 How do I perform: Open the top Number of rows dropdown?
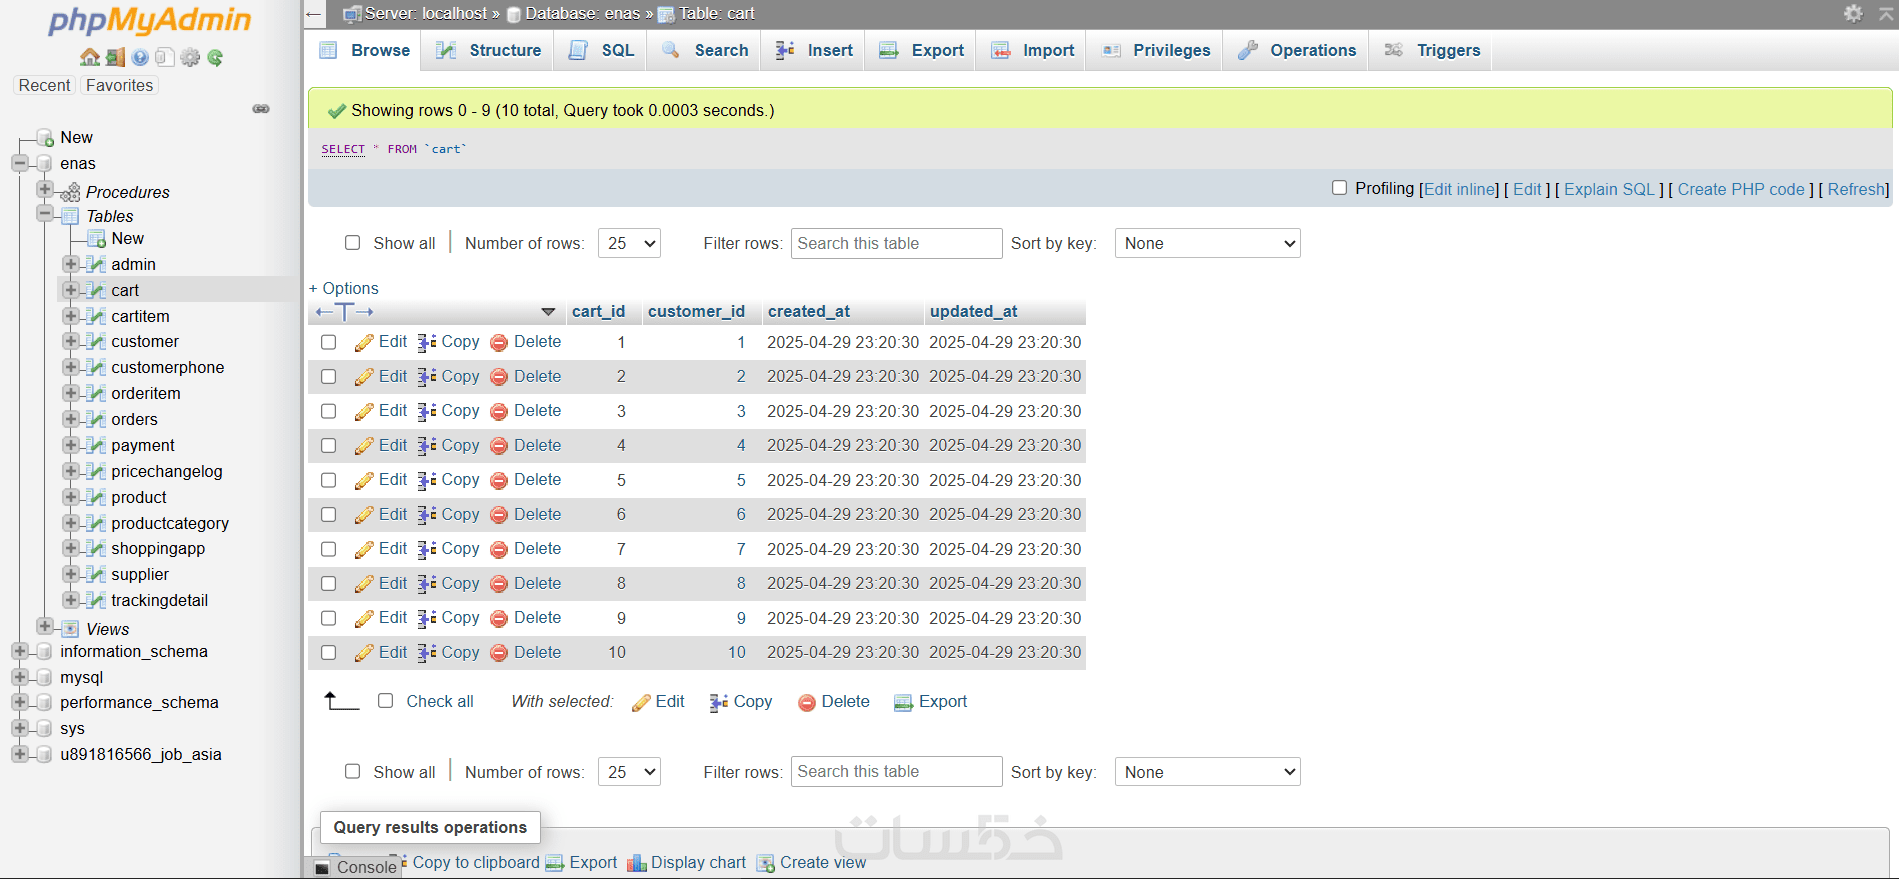[629, 243]
